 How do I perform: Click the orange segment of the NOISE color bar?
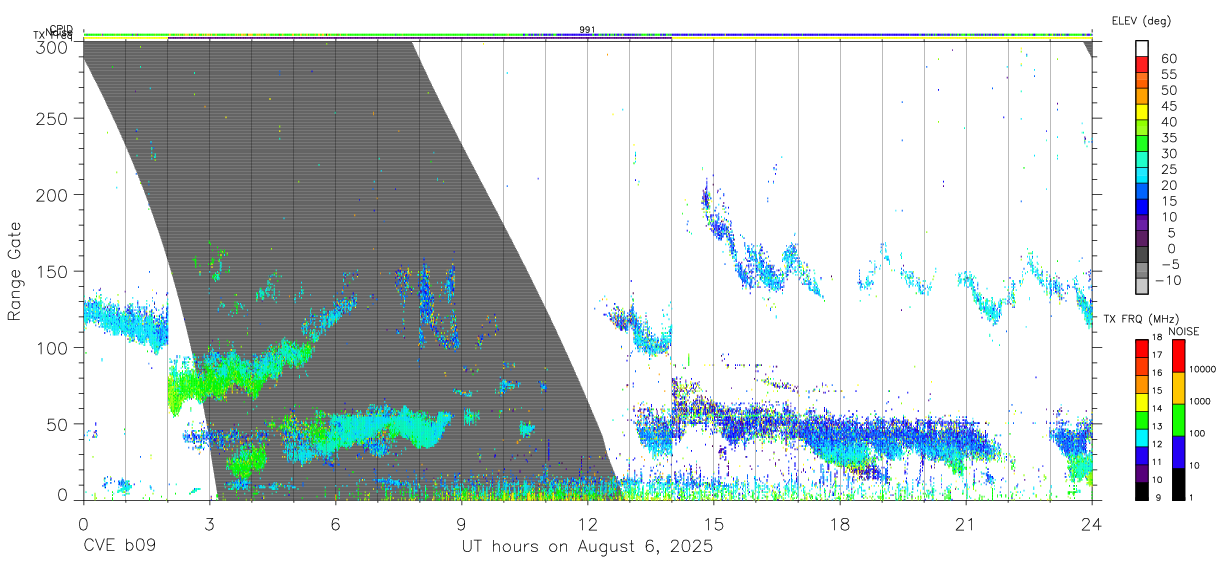click(x=1178, y=388)
